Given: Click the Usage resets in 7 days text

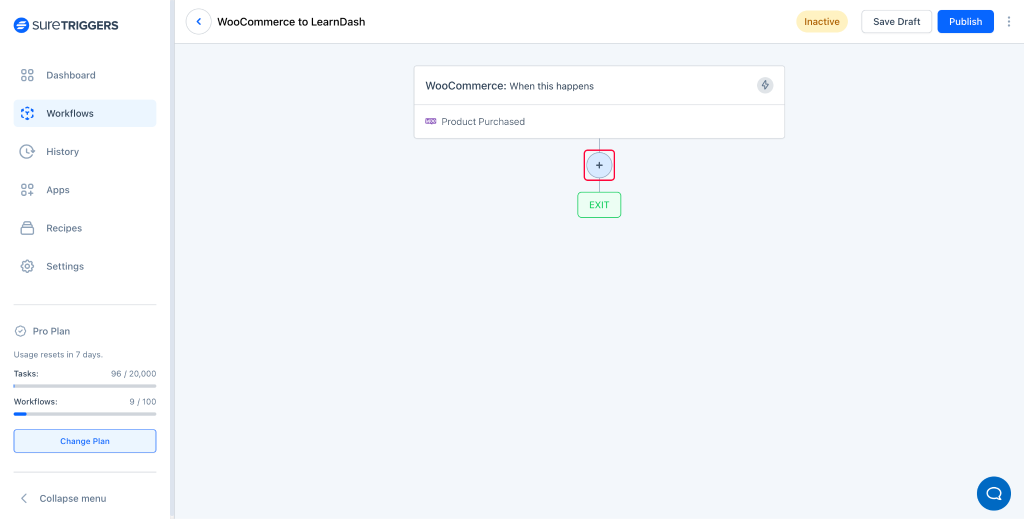Looking at the screenshot, I should 58,355.
